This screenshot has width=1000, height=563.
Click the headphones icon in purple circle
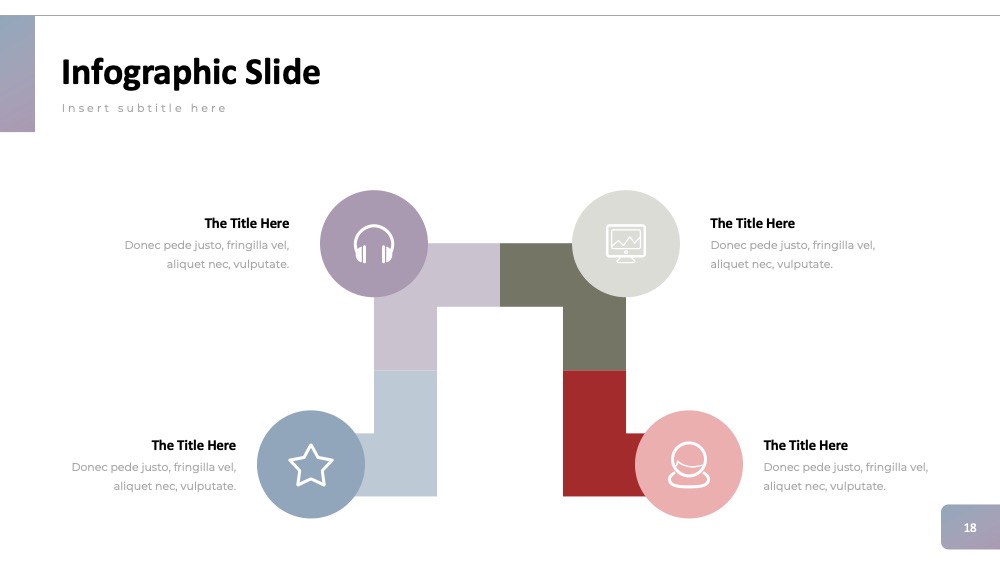[374, 244]
